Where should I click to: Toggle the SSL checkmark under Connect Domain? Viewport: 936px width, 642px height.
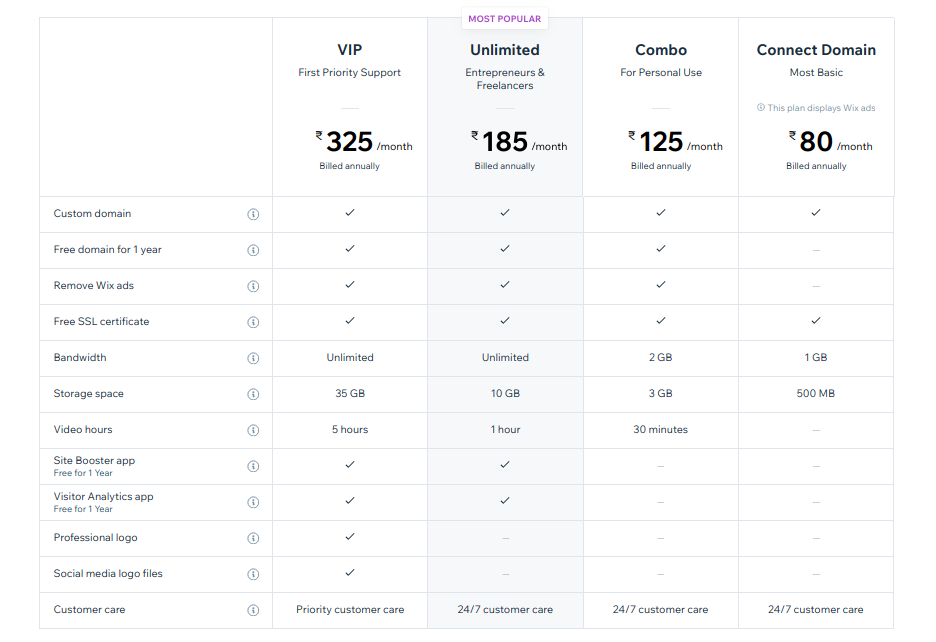(x=815, y=321)
